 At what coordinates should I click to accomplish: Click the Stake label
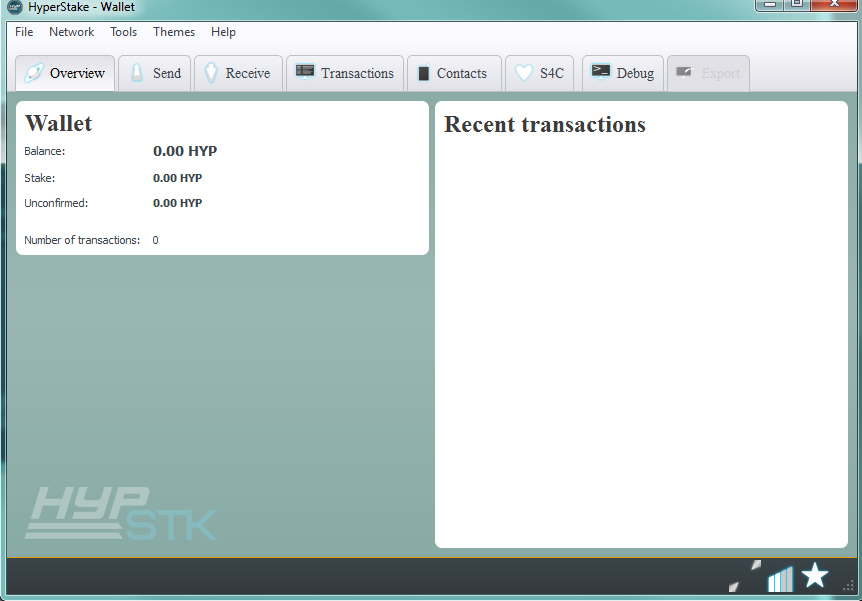40,178
